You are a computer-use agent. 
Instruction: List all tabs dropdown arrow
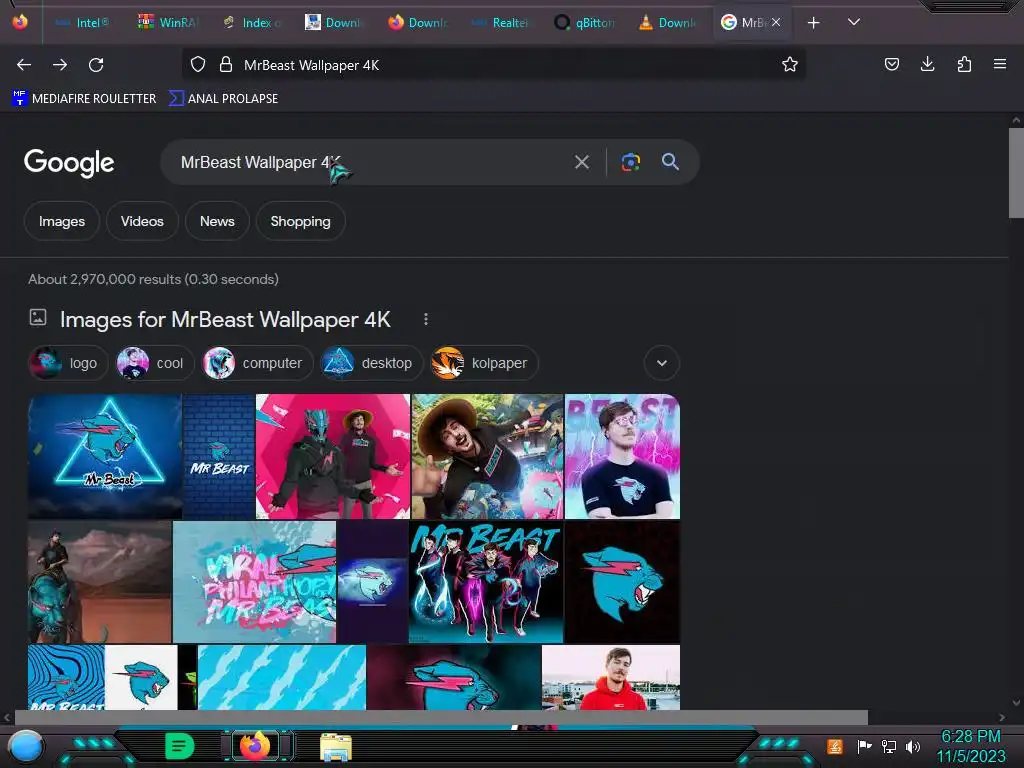pos(854,22)
